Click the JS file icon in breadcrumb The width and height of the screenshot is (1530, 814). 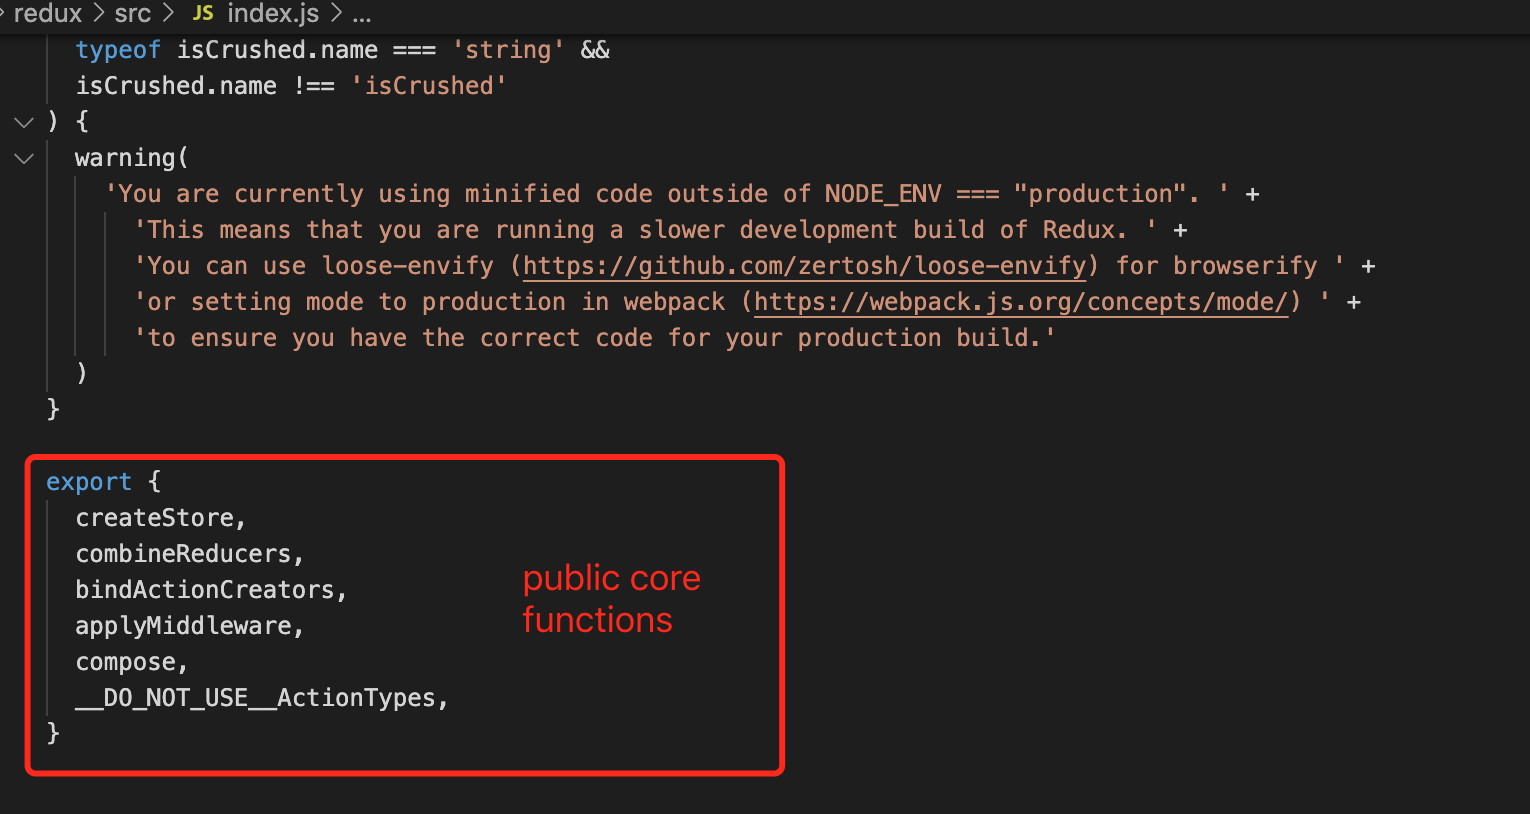pos(203,13)
